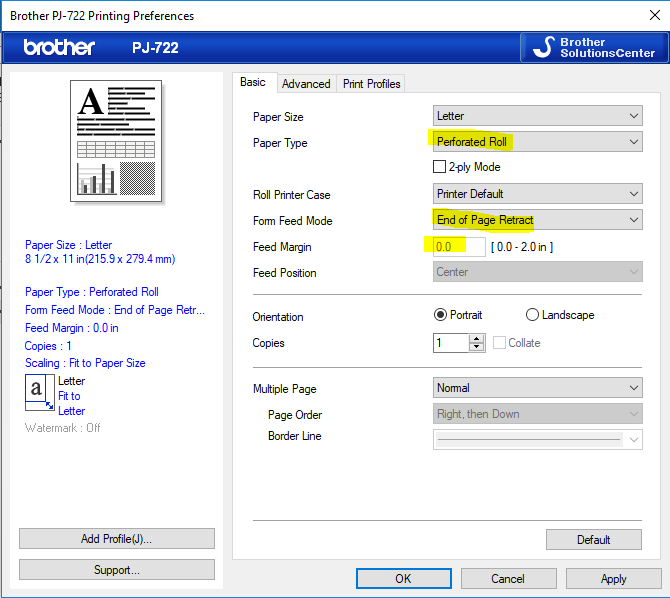Click the 'Feed Margin : 0.0 in' summary text
The image size is (670, 598).
tap(72, 328)
